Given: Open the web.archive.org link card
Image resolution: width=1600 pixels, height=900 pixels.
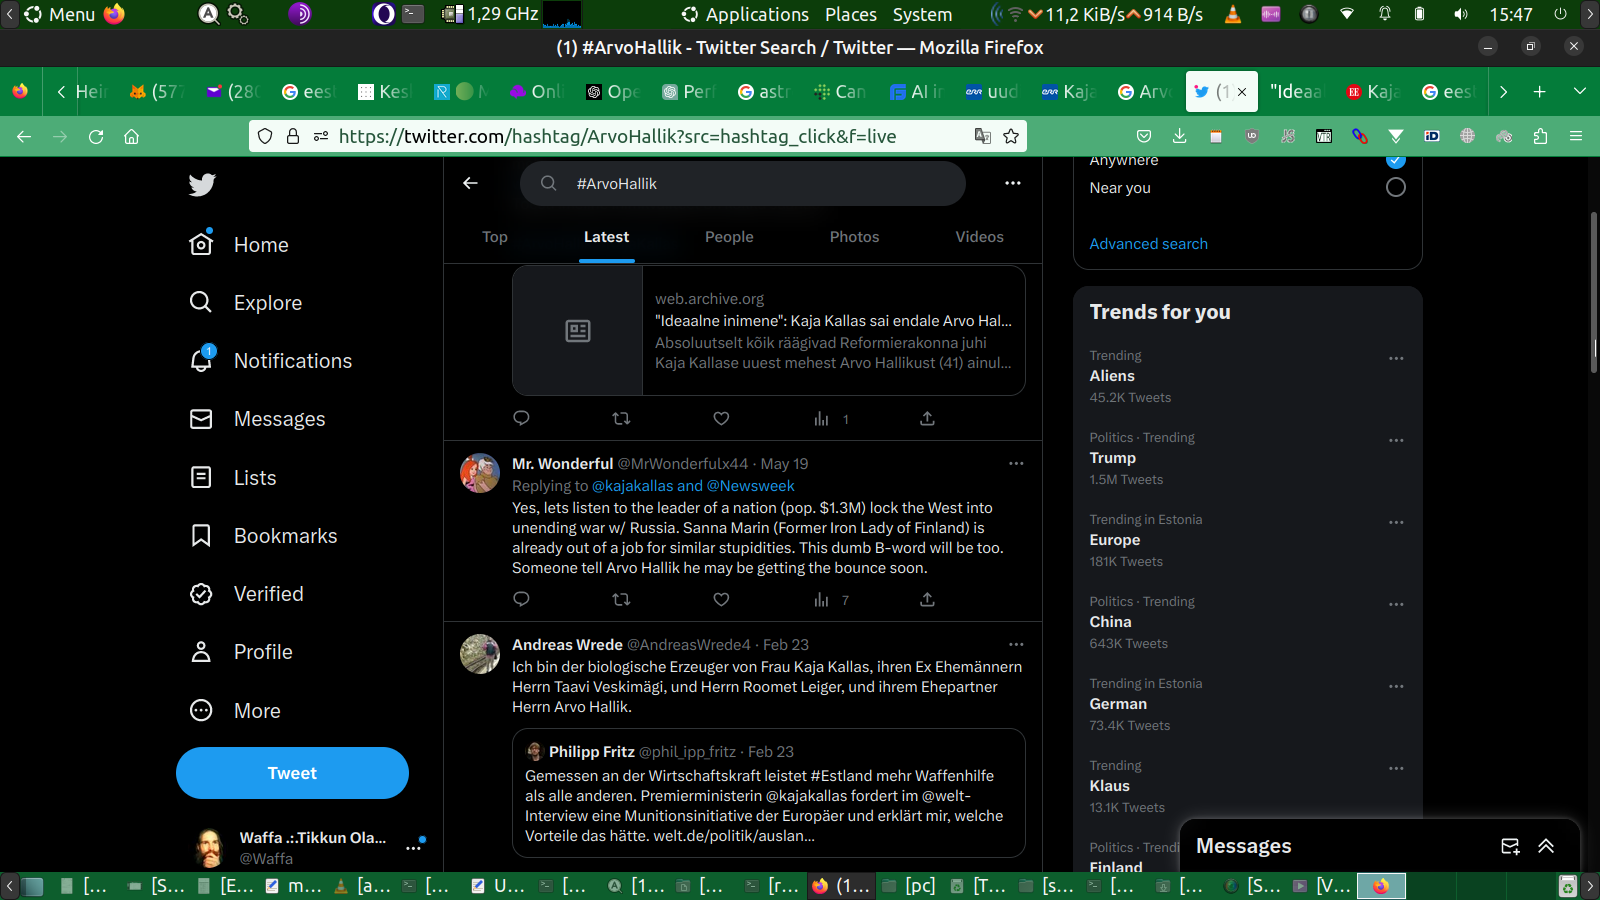Looking at the screenshot, I should (x=769, y=331).
